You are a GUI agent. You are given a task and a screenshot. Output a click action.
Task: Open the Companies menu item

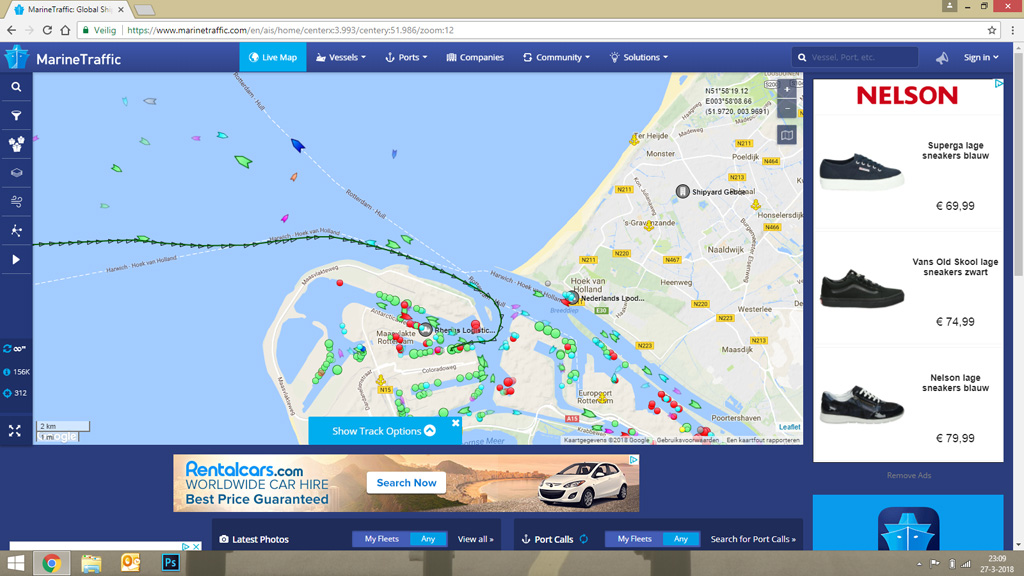(475, 57)
